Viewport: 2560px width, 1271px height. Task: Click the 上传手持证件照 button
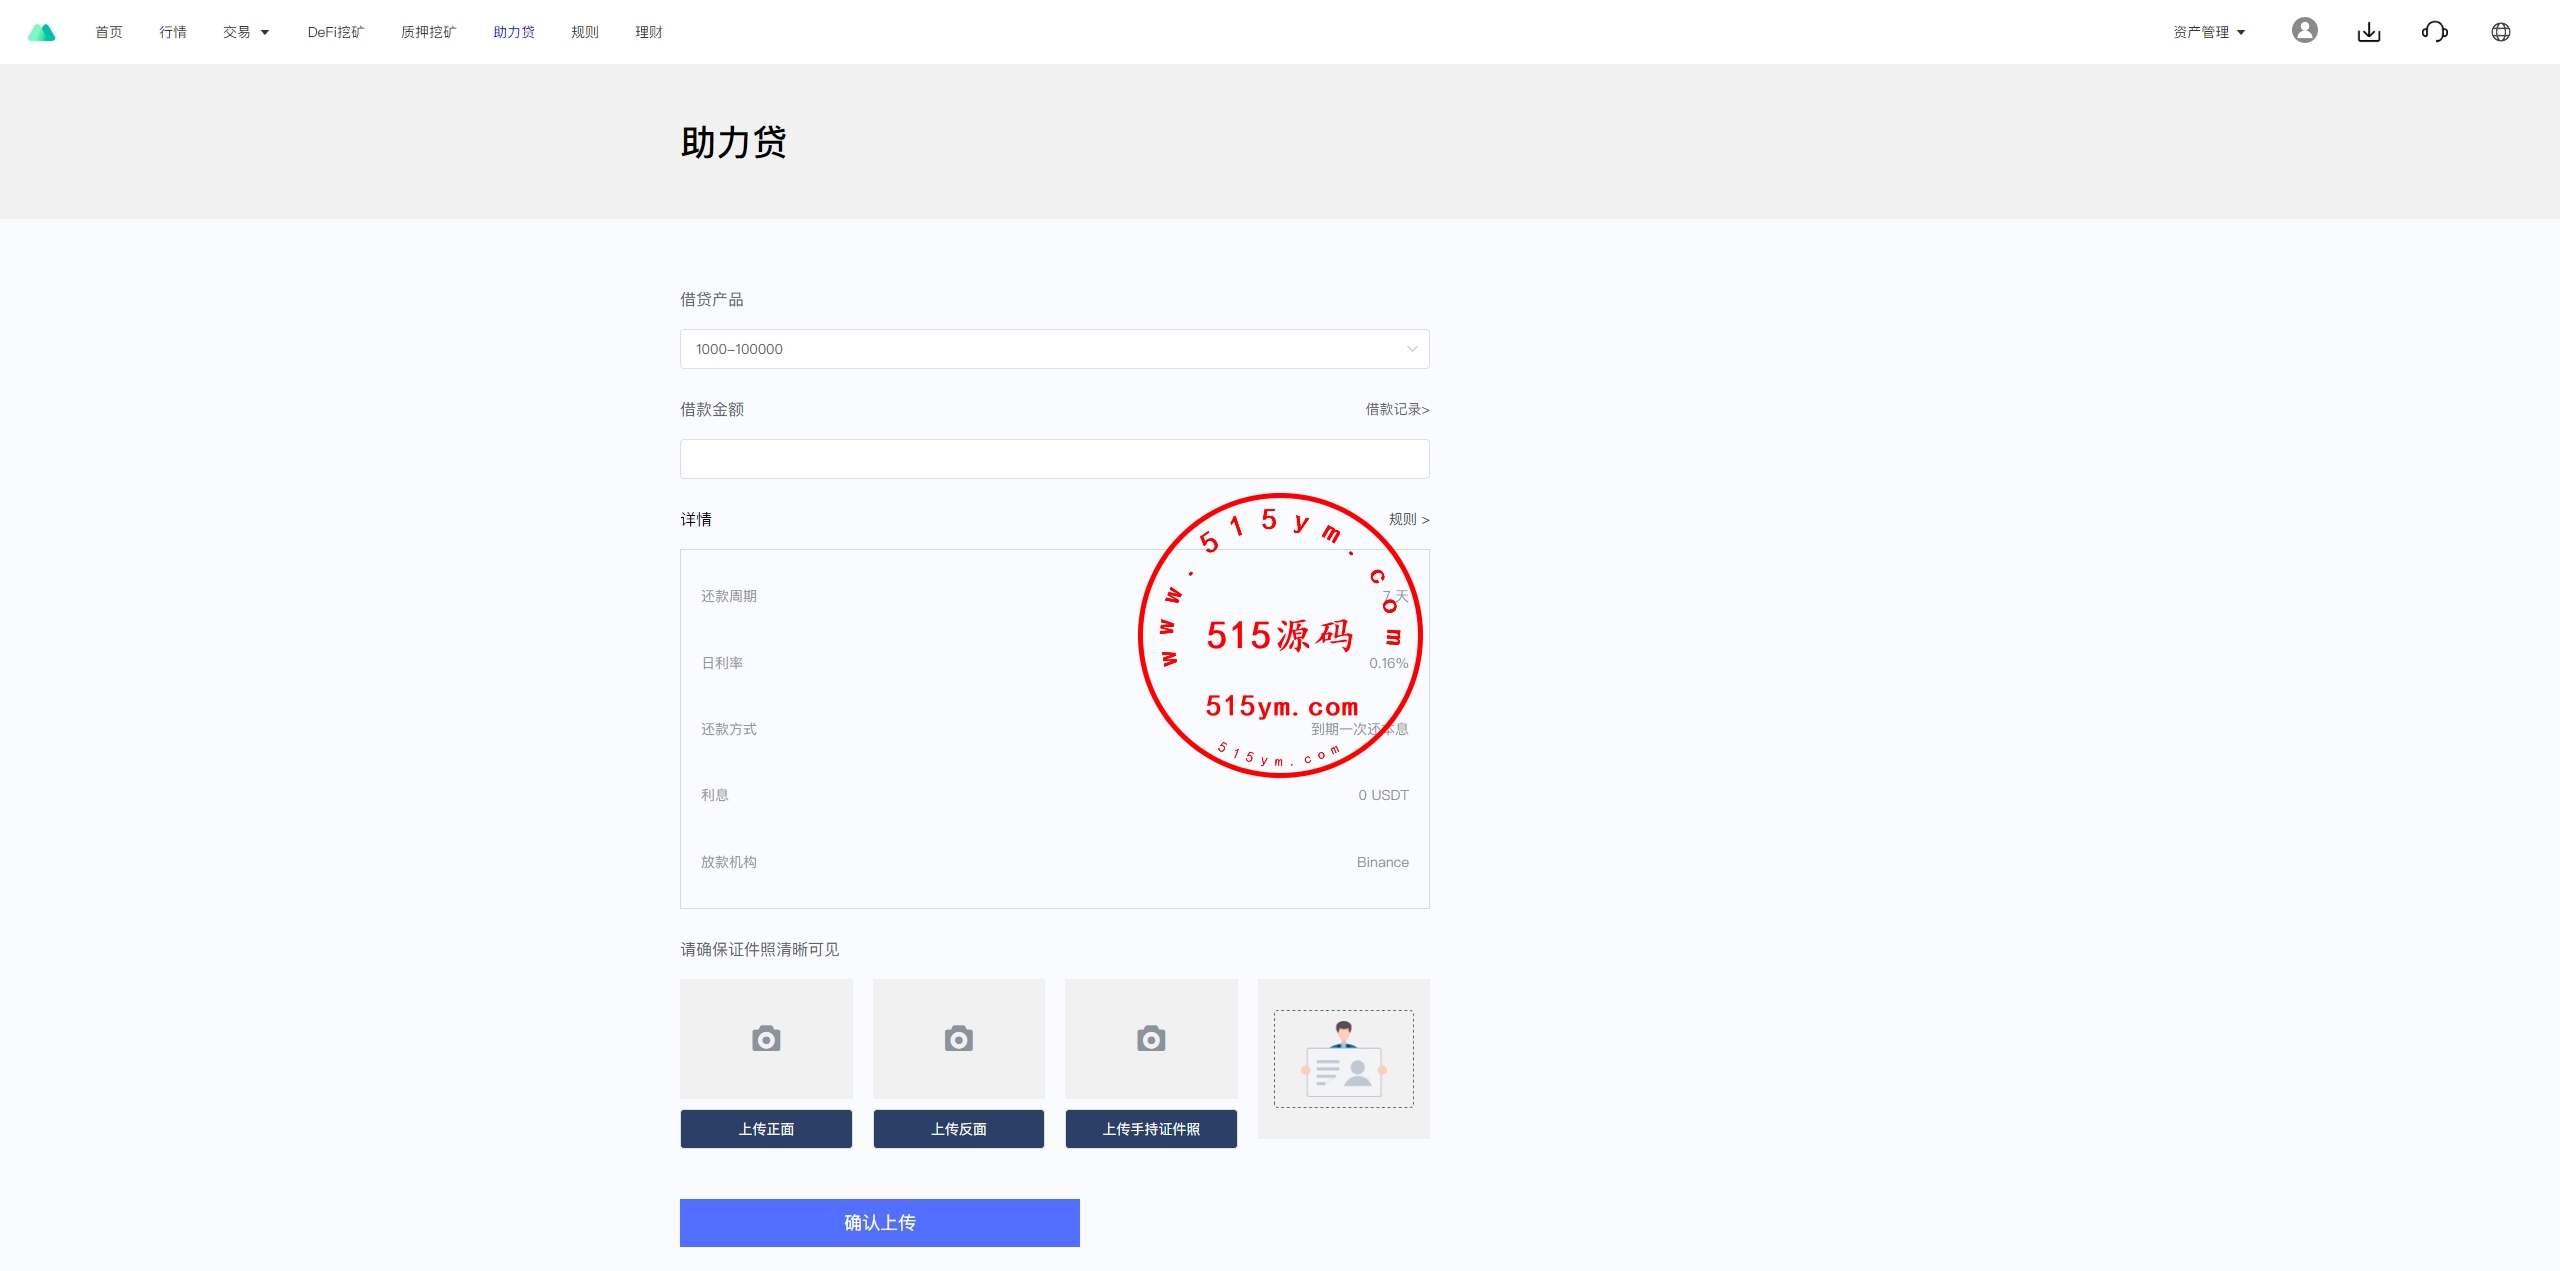1151,1129
